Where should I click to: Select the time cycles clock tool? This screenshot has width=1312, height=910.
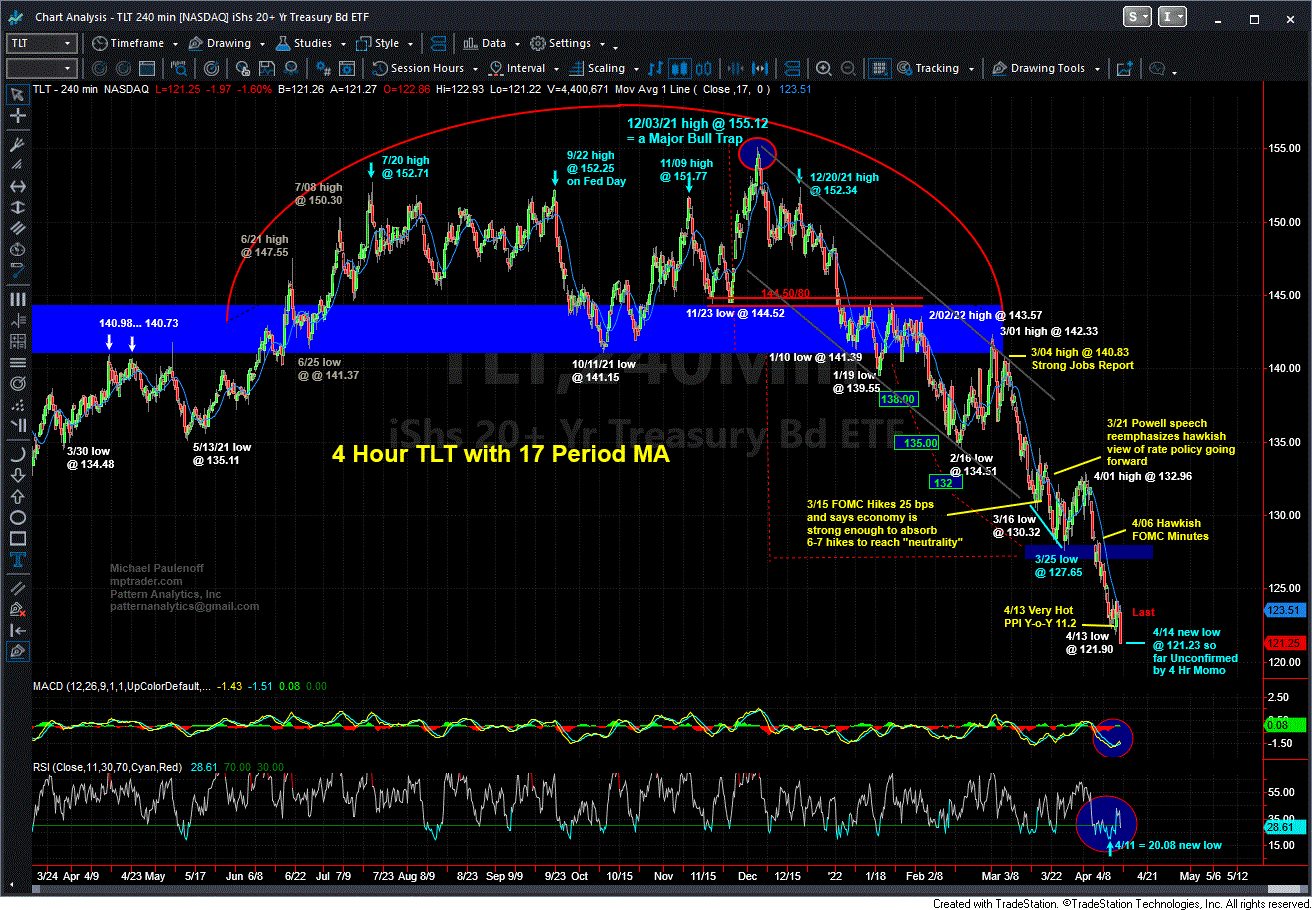click(17, 248)
